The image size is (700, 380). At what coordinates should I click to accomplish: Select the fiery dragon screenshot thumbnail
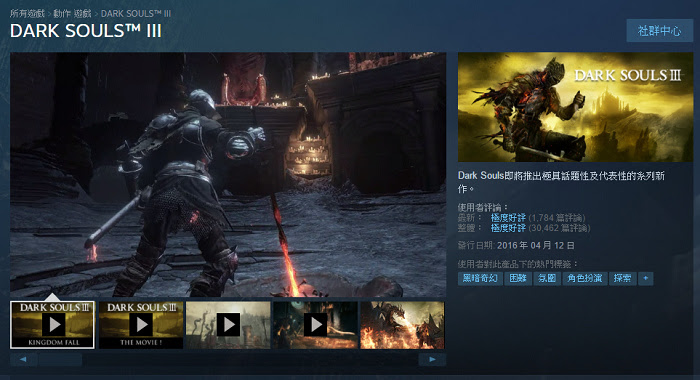pos(402,325)
